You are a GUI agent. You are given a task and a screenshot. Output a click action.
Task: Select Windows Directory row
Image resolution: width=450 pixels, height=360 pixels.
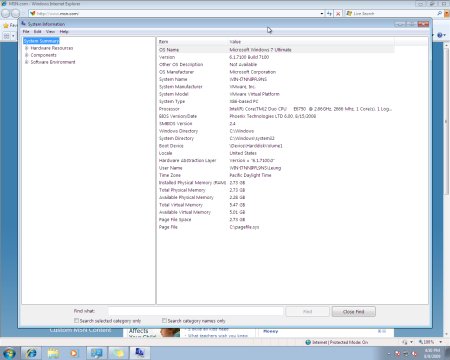276,131
